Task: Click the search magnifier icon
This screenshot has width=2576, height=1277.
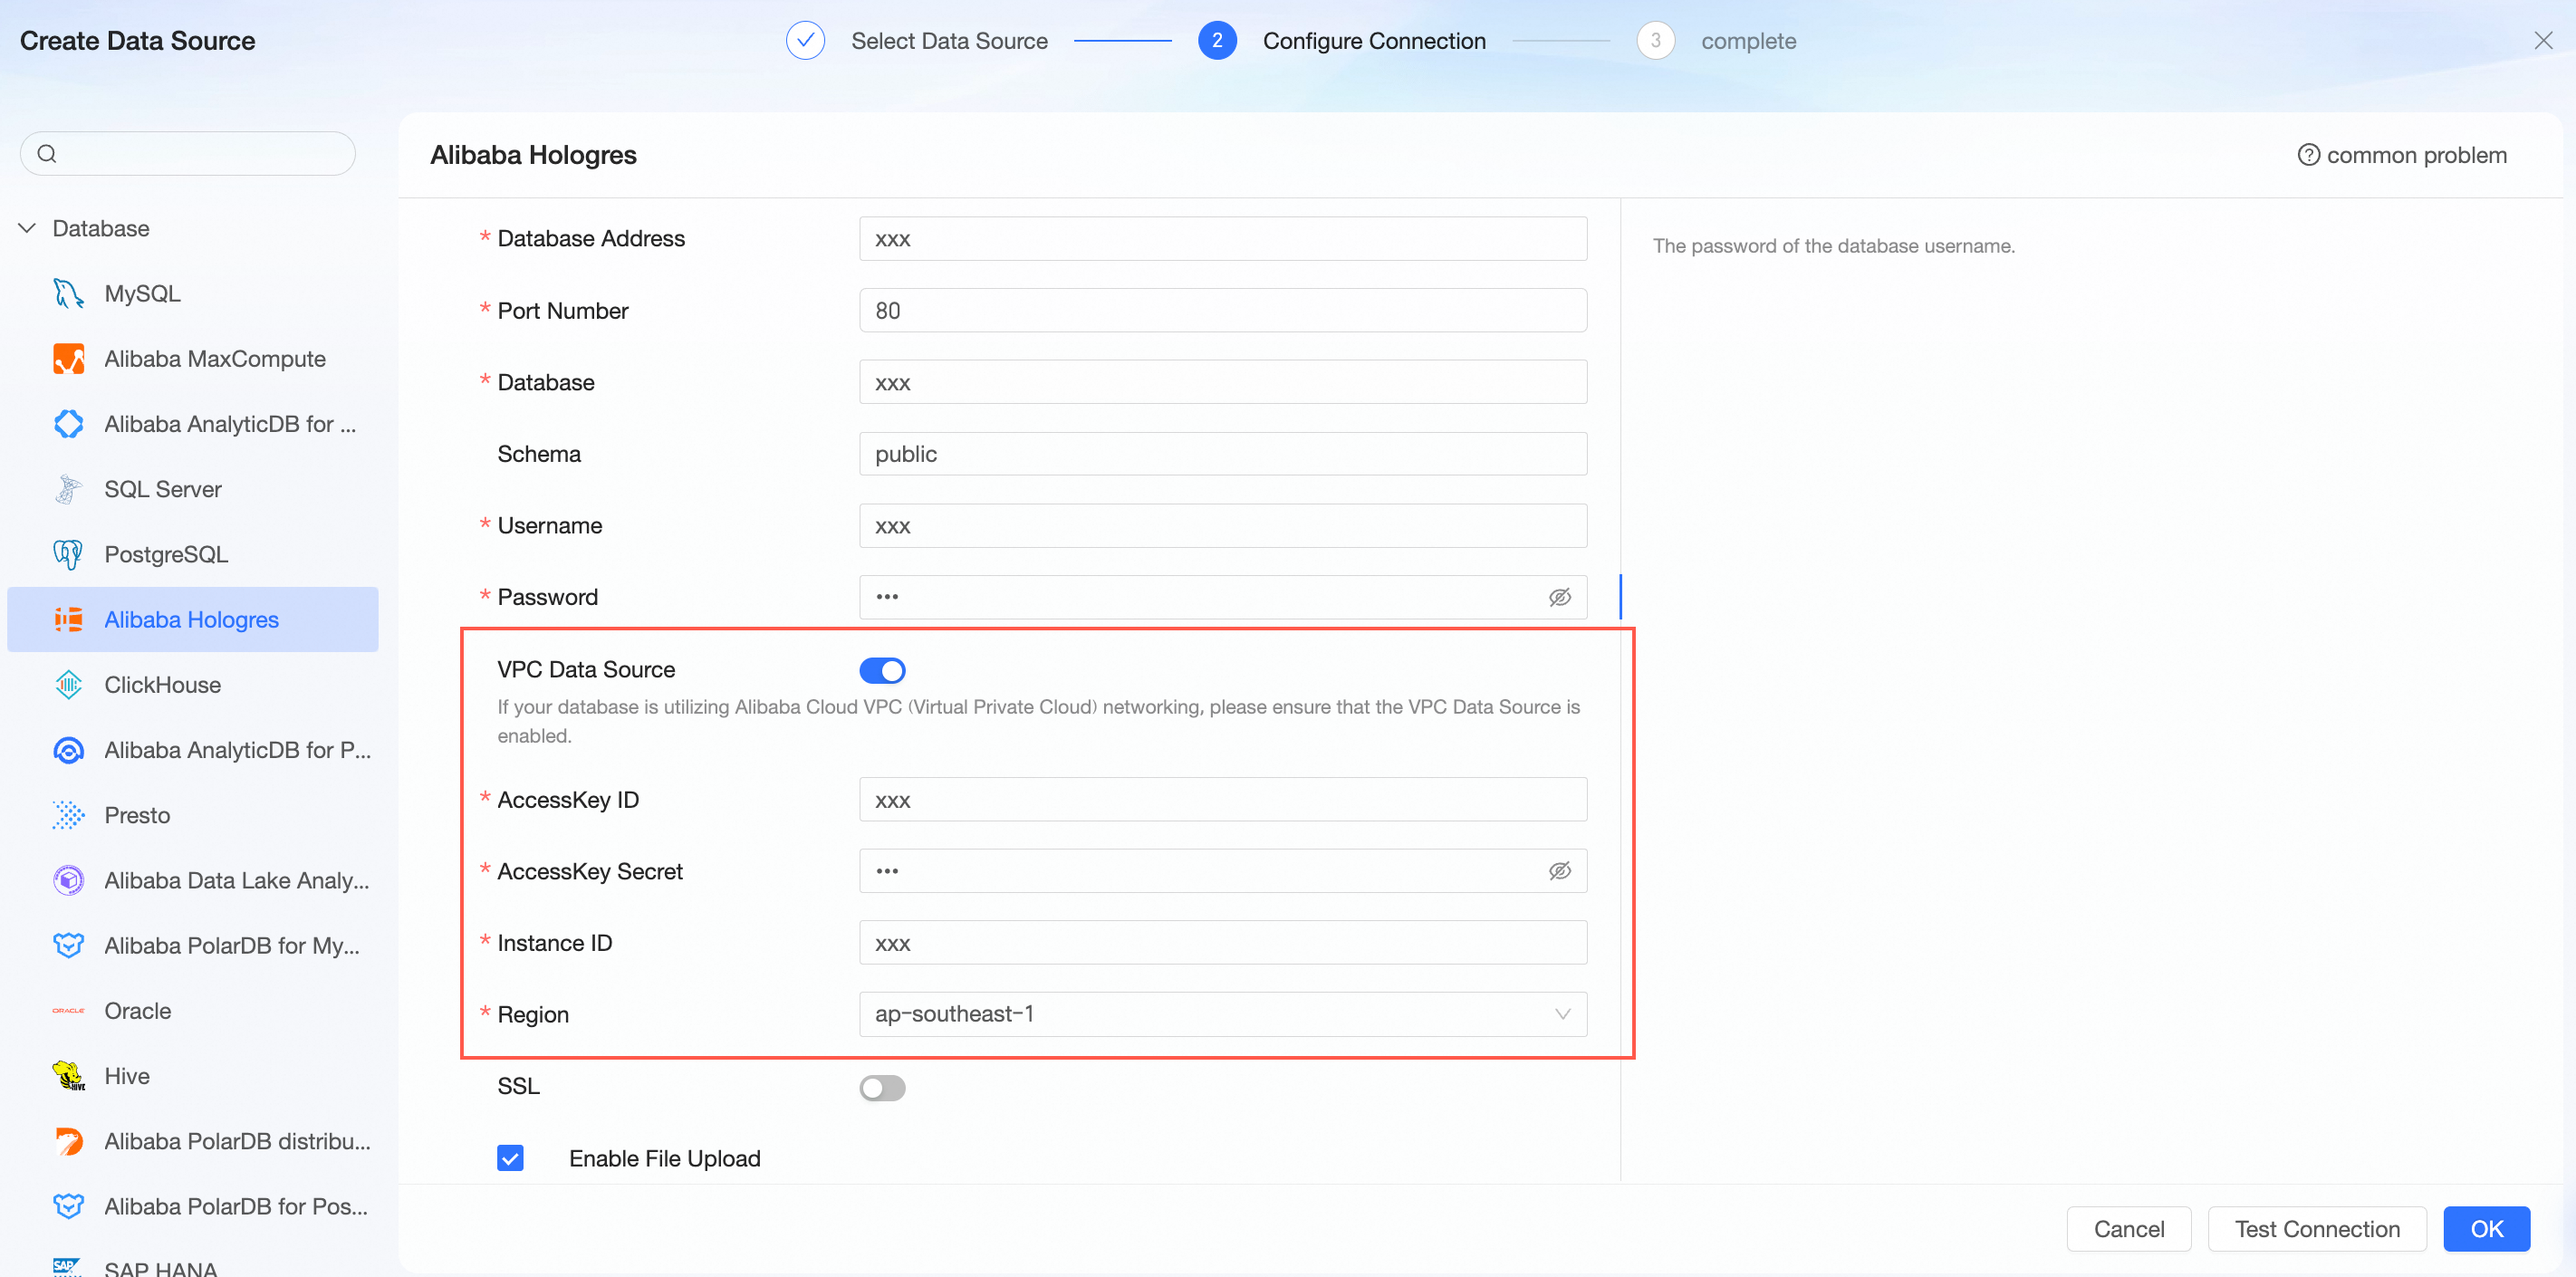Action: click(47, 154)
